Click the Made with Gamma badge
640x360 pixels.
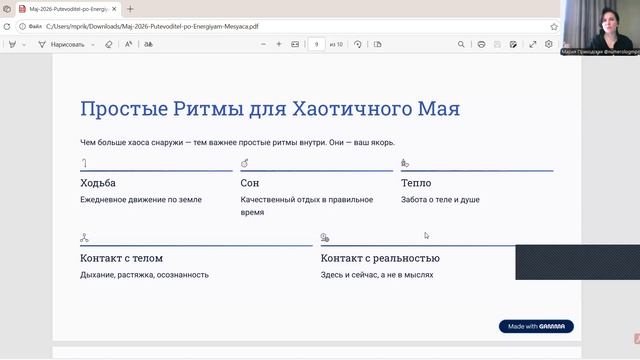click(536, 326)
